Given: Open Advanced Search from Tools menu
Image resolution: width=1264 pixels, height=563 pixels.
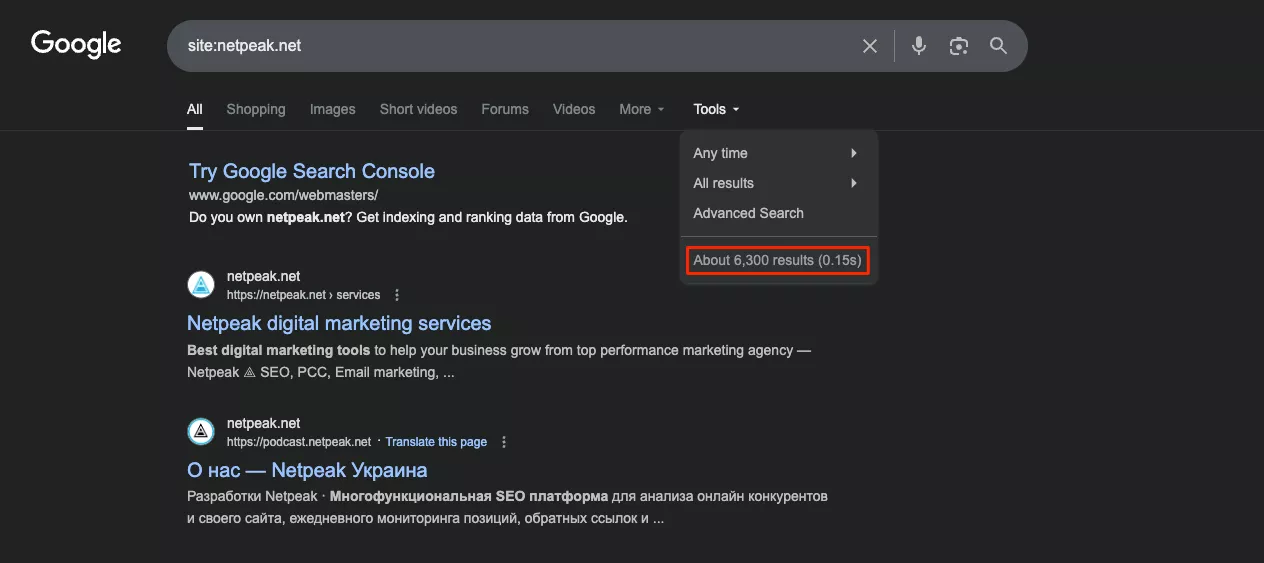Looking at the screenshot, I should [x=748, y=213].
